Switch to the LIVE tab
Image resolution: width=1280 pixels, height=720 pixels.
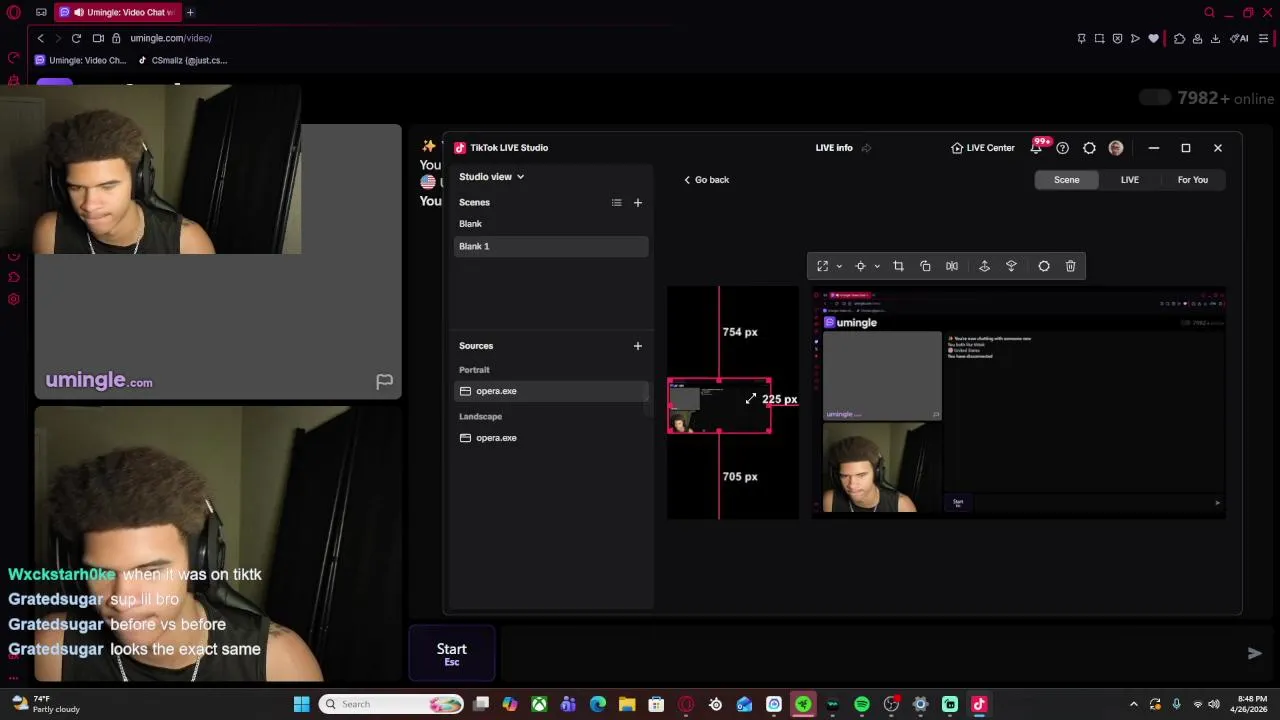1129,180
